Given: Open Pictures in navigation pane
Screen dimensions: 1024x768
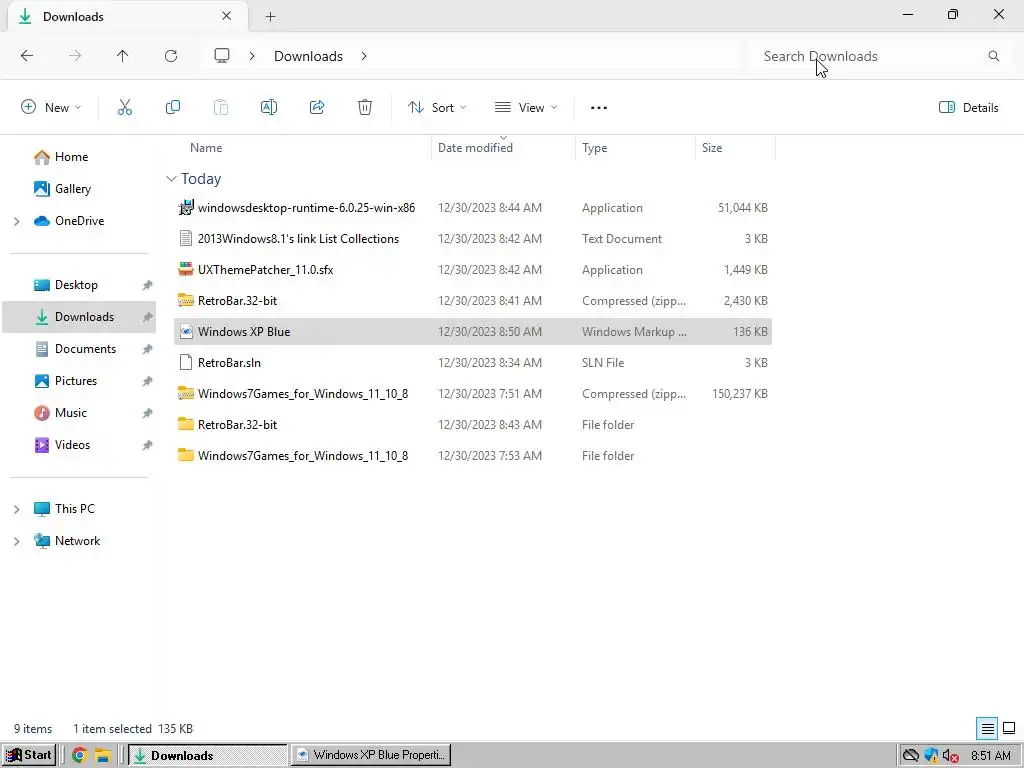Looking at the screenshot, I should pos(75,381).
